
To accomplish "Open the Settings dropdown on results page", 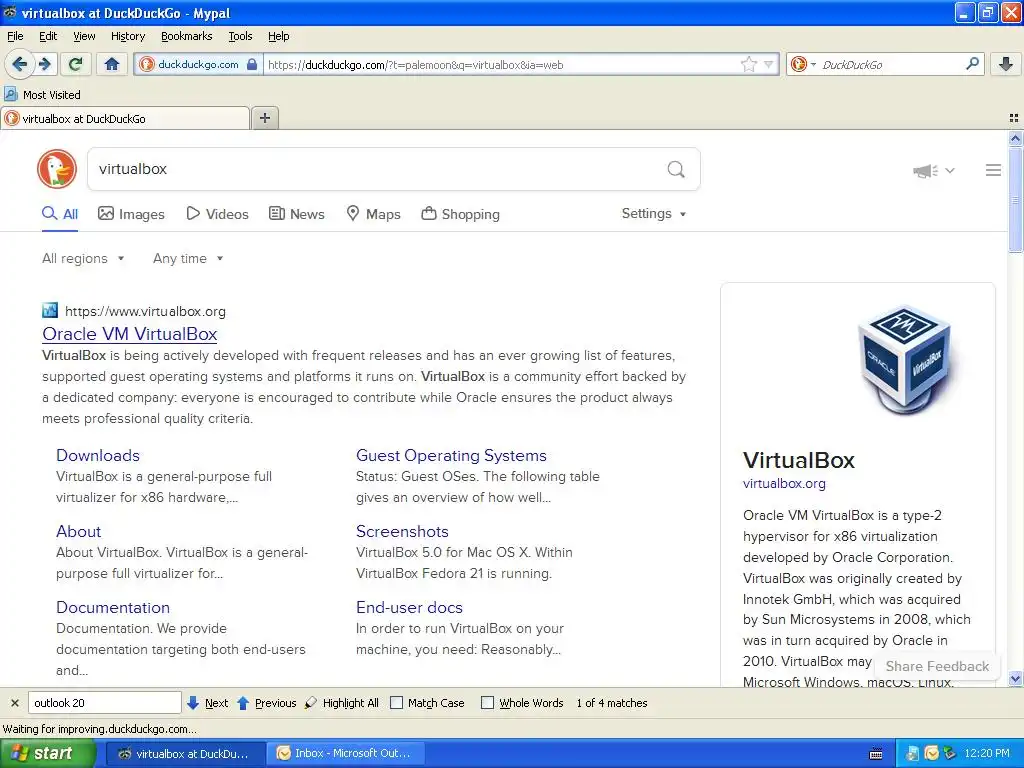I will coord(654,214).
